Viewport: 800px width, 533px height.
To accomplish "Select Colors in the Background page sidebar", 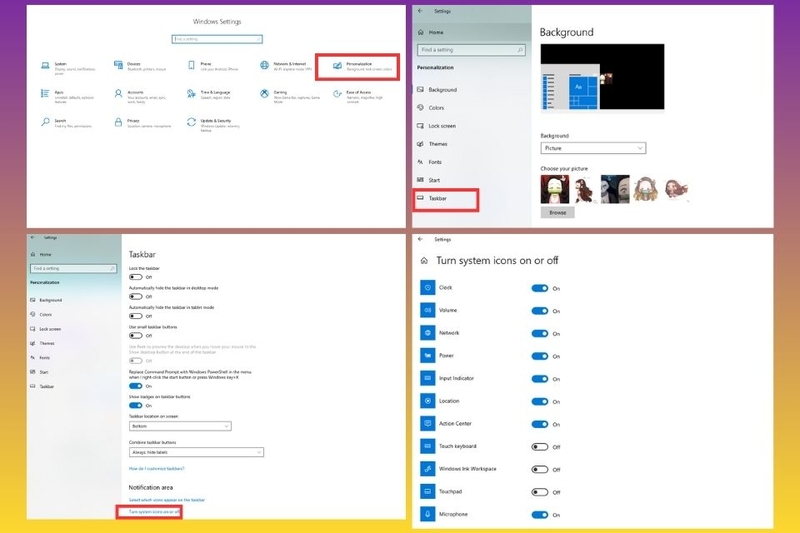I will 436,108.
